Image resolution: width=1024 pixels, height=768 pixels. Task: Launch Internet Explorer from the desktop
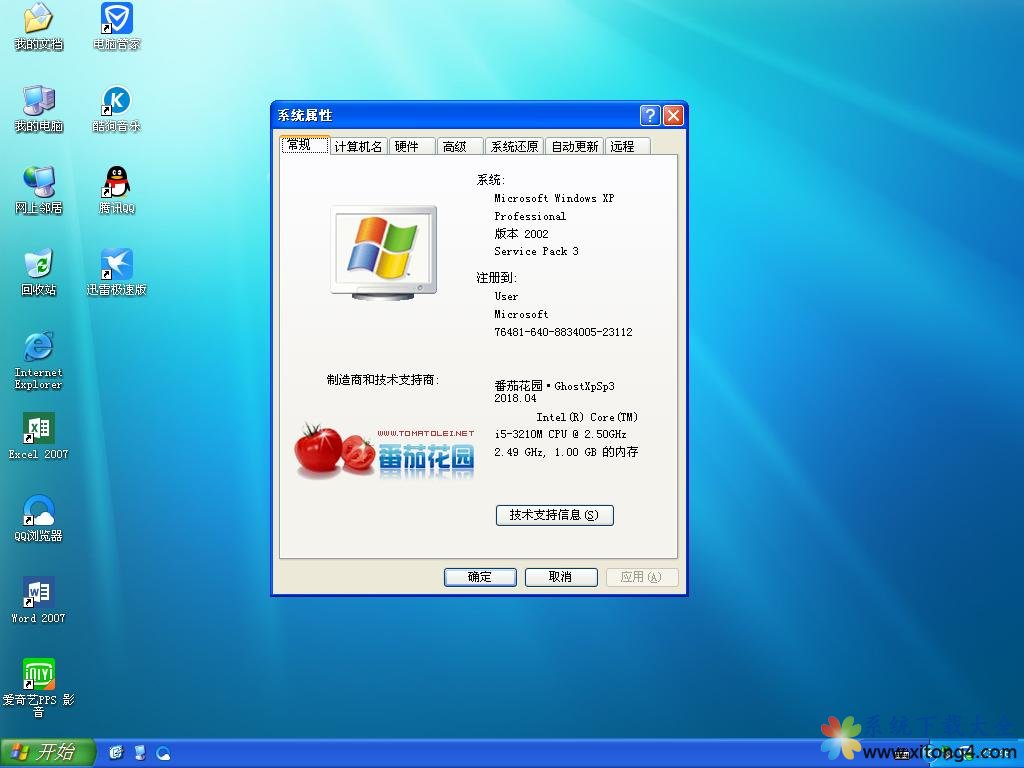(x=38, y=347)
